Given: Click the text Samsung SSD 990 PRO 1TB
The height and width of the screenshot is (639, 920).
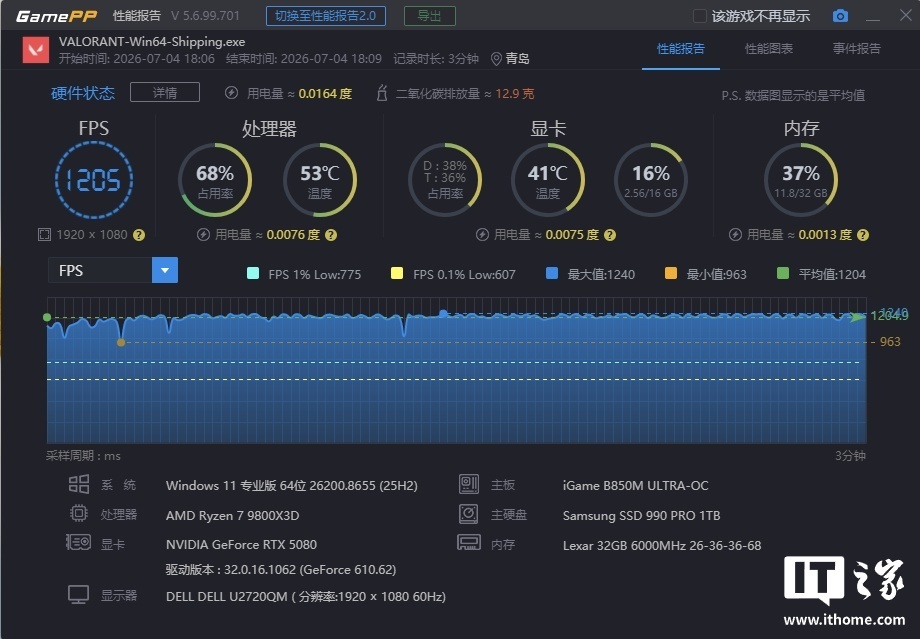Looking at the screenshot, I should coord(641,515).
